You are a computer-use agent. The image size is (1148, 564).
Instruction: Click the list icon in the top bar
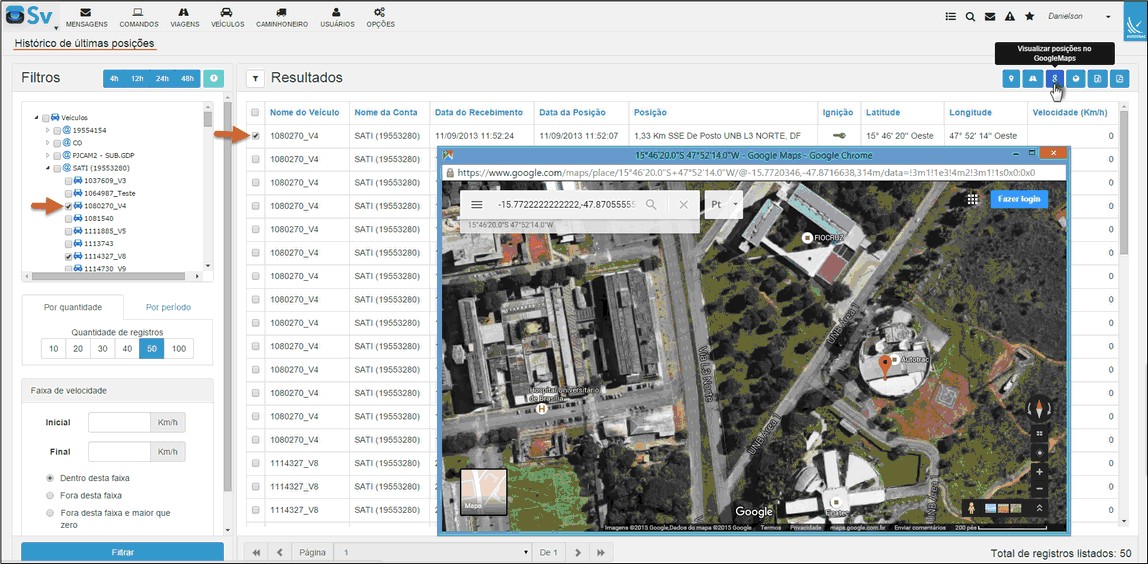point(951,16)
